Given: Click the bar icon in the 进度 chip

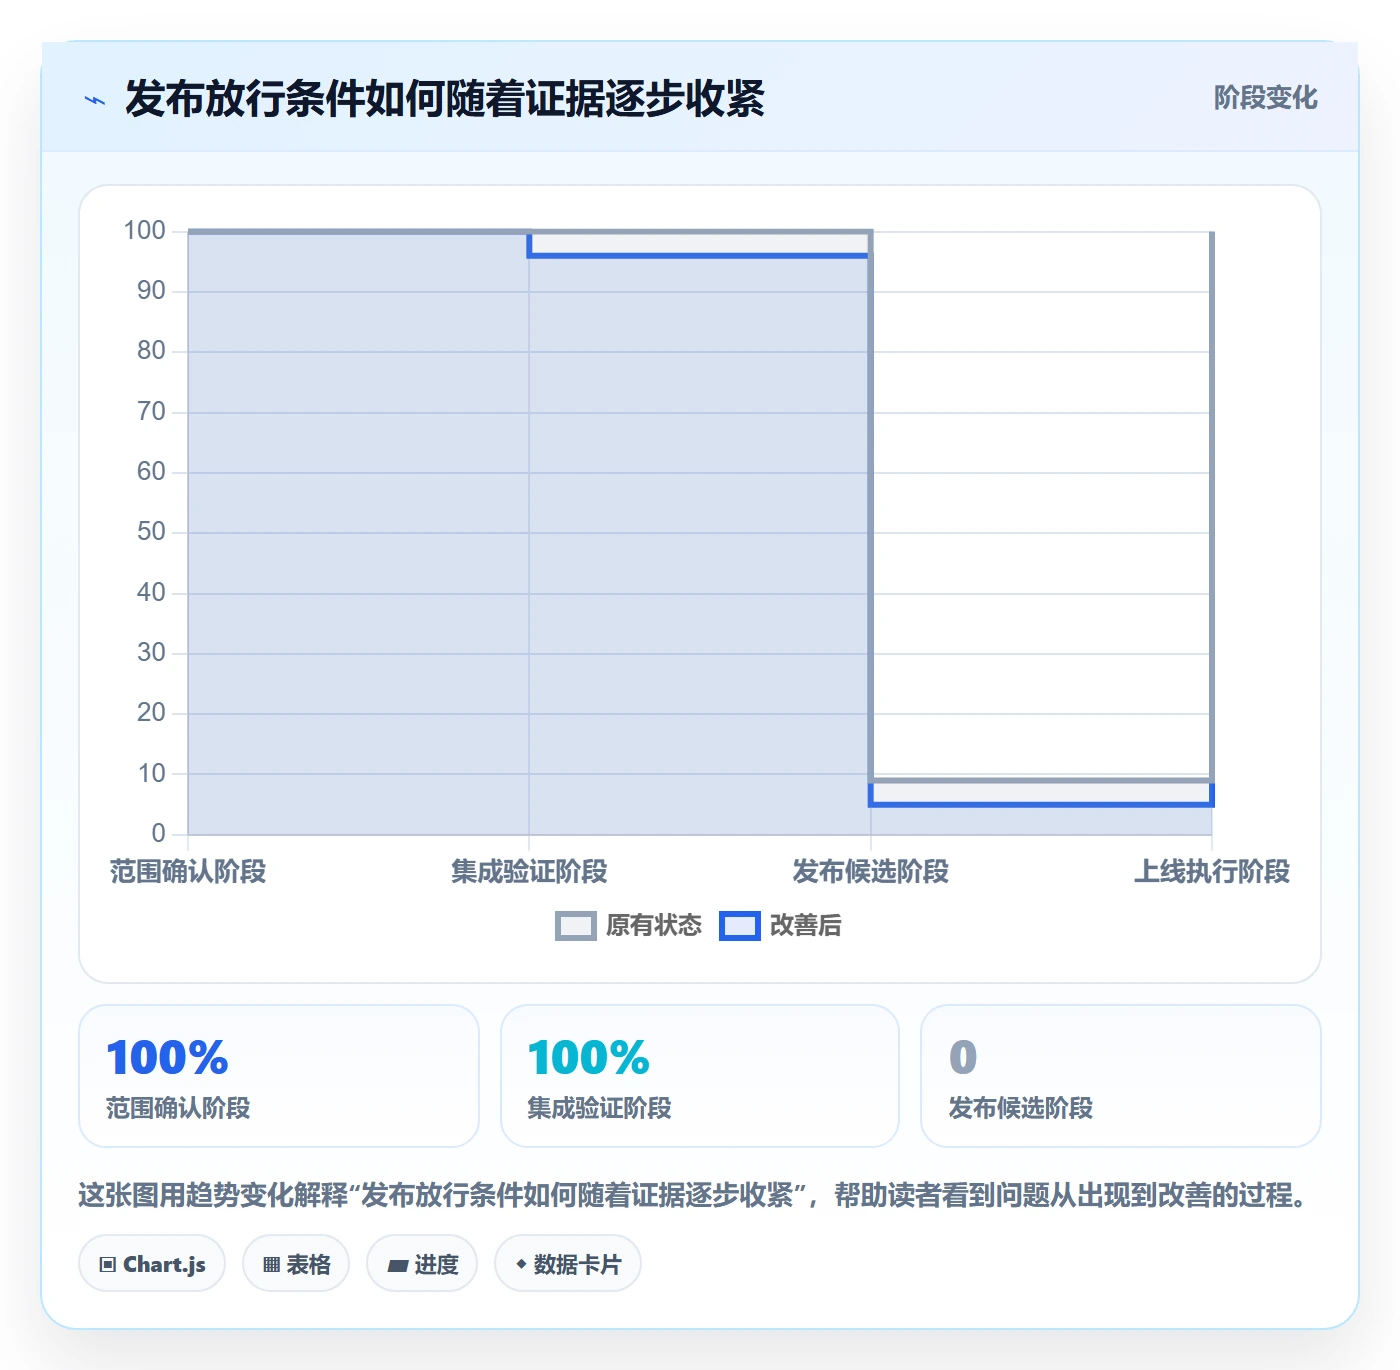Looking at the screenshot, I should [x=397, y=1266].
